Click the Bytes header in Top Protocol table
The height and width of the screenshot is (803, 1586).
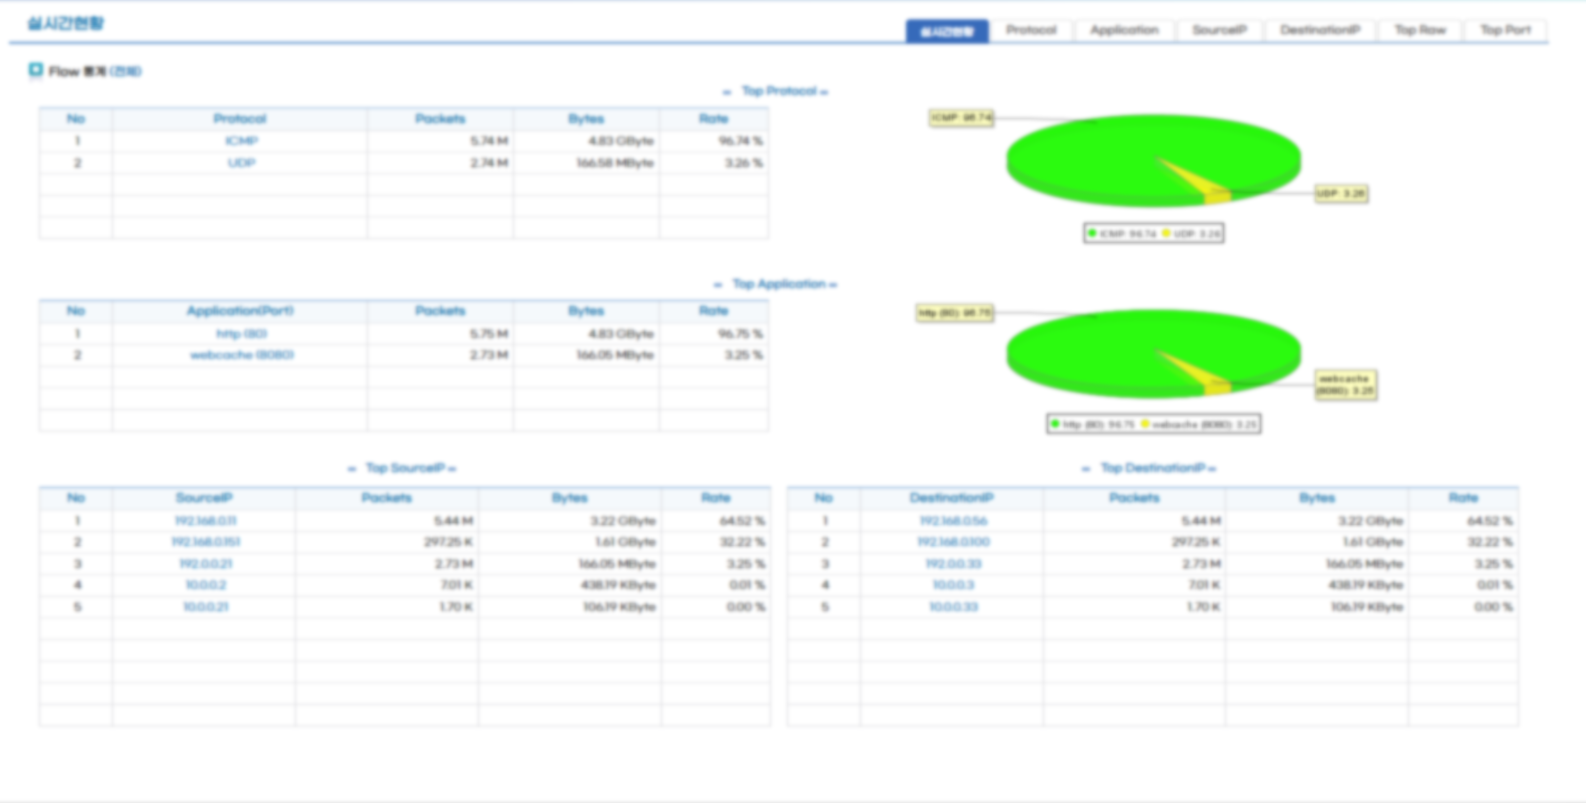[x=586, y=119]
